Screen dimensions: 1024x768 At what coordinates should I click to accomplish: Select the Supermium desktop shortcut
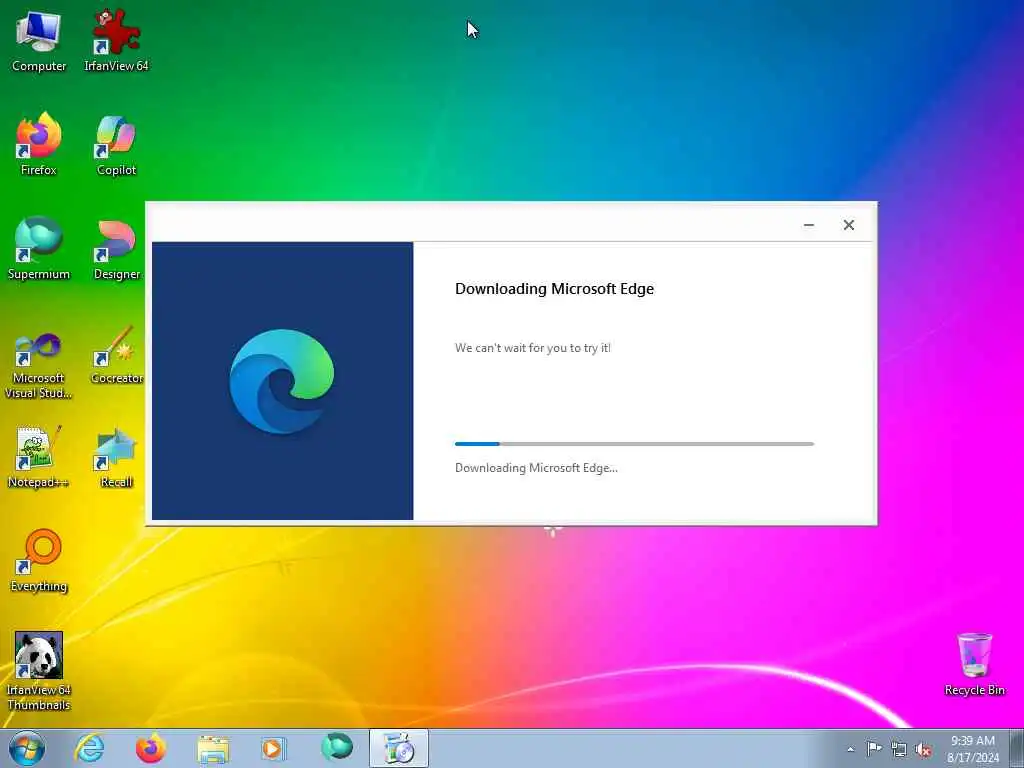tap(39, 249)
